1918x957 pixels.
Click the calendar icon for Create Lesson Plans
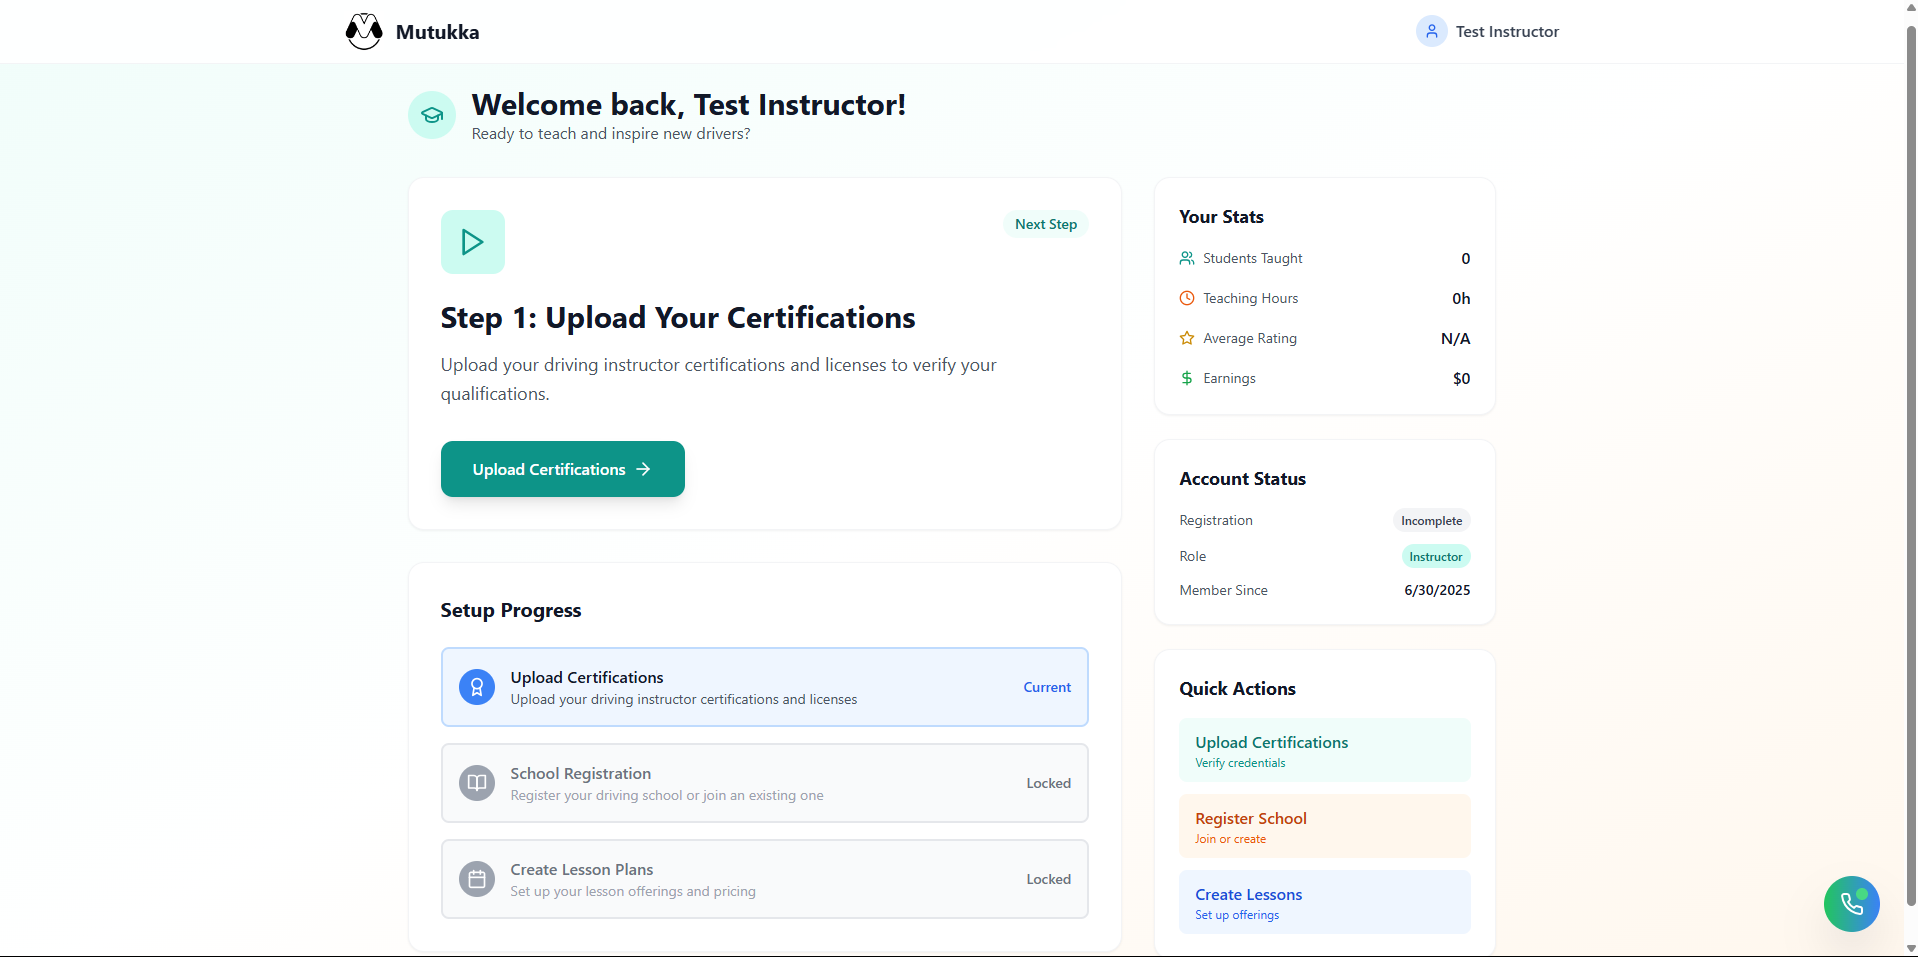click(x=477, y=879)
